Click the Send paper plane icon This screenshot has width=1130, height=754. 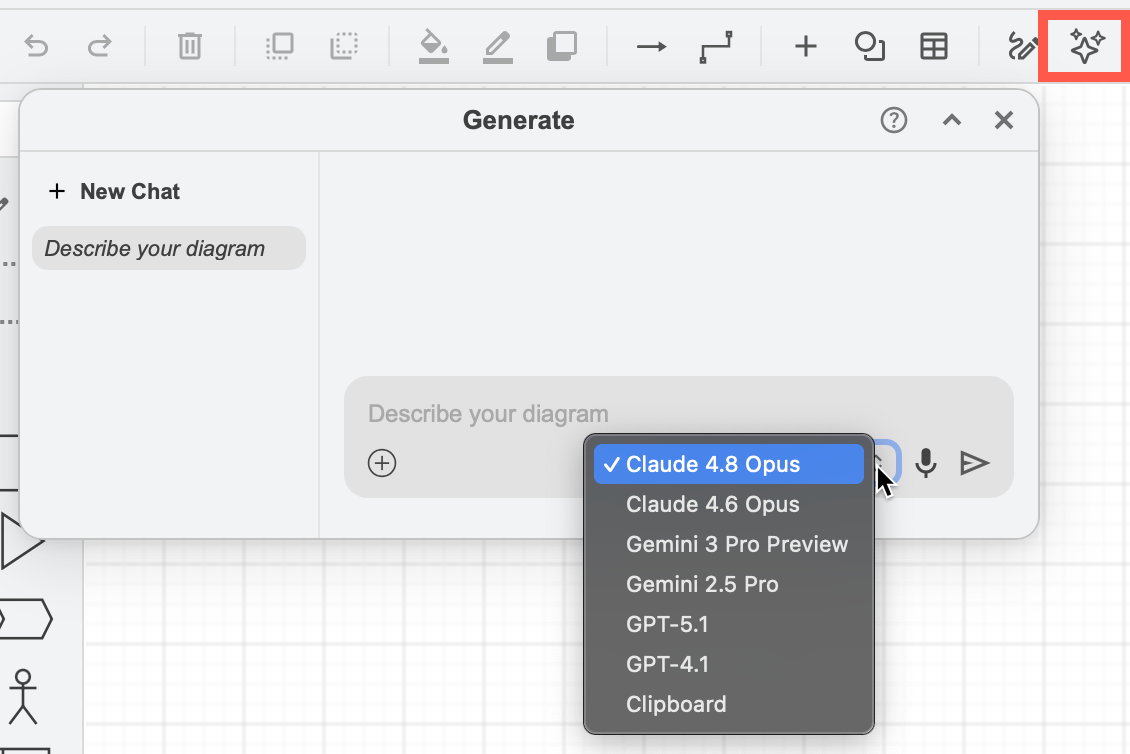point(974,463)
